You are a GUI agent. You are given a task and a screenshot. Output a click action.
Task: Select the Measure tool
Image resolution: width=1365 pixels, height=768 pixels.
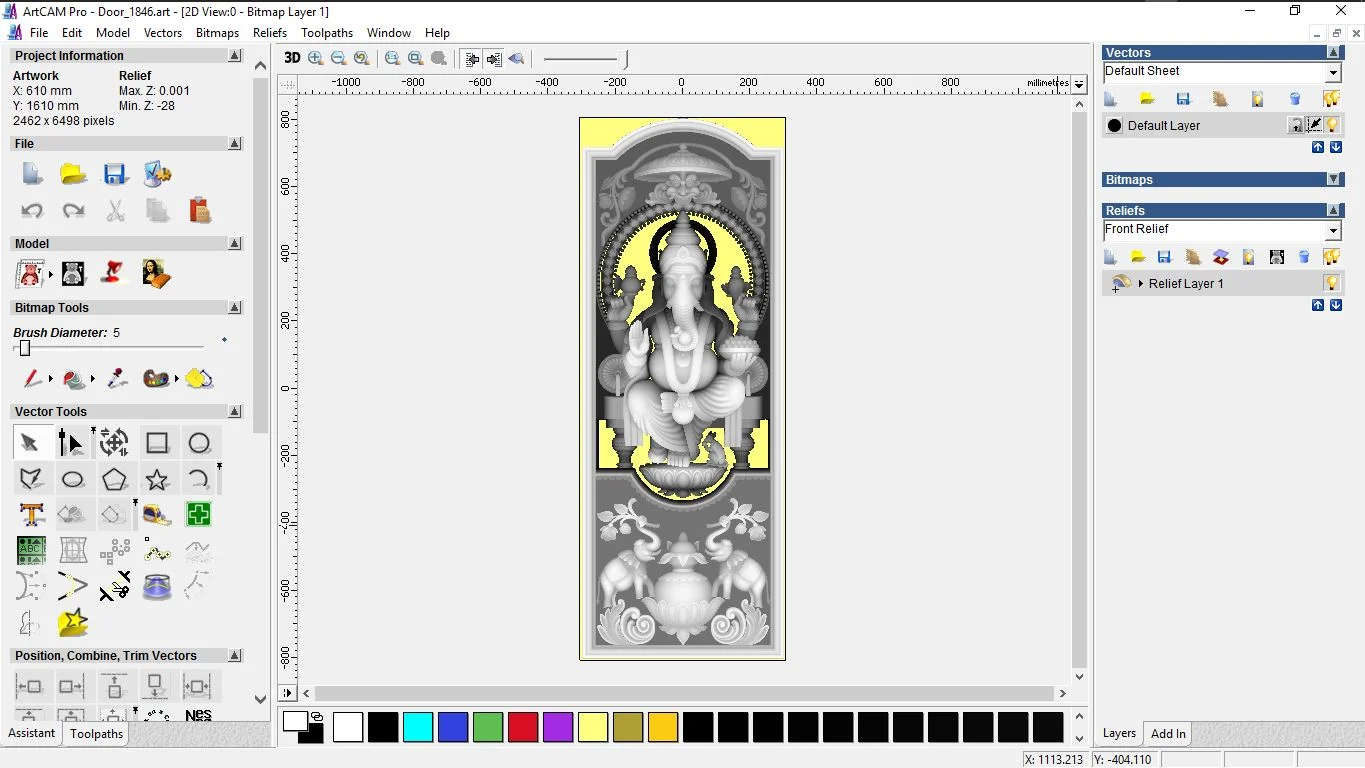tap(158, 516)
